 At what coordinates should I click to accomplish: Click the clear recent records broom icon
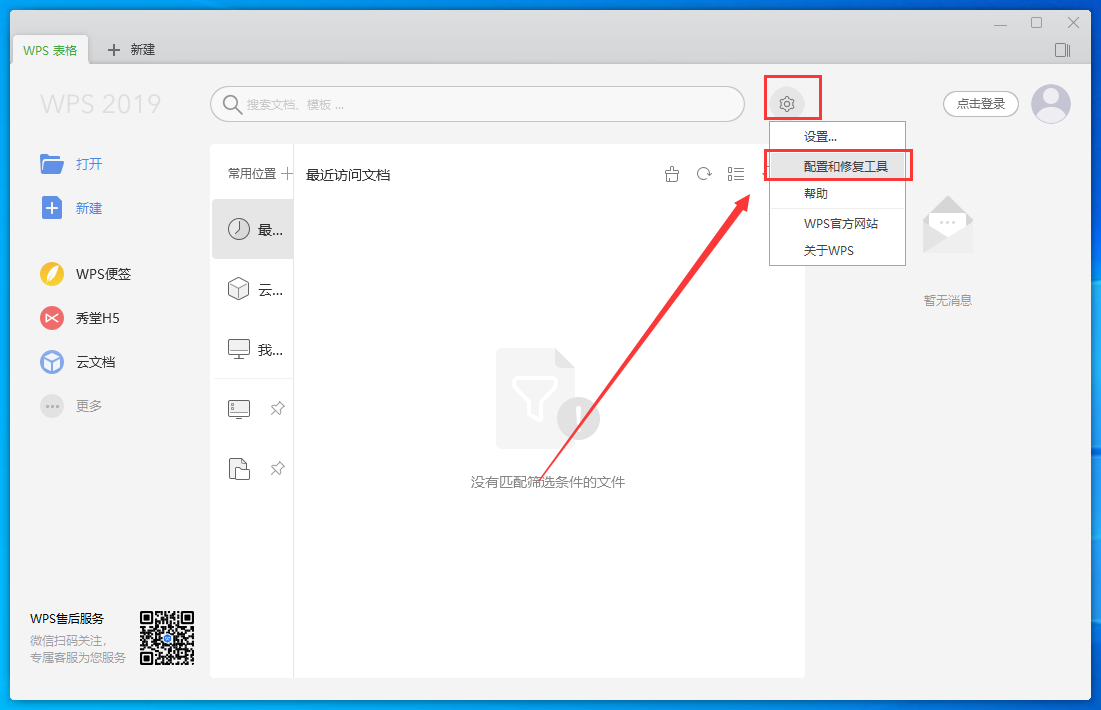[x=672, y=174]
